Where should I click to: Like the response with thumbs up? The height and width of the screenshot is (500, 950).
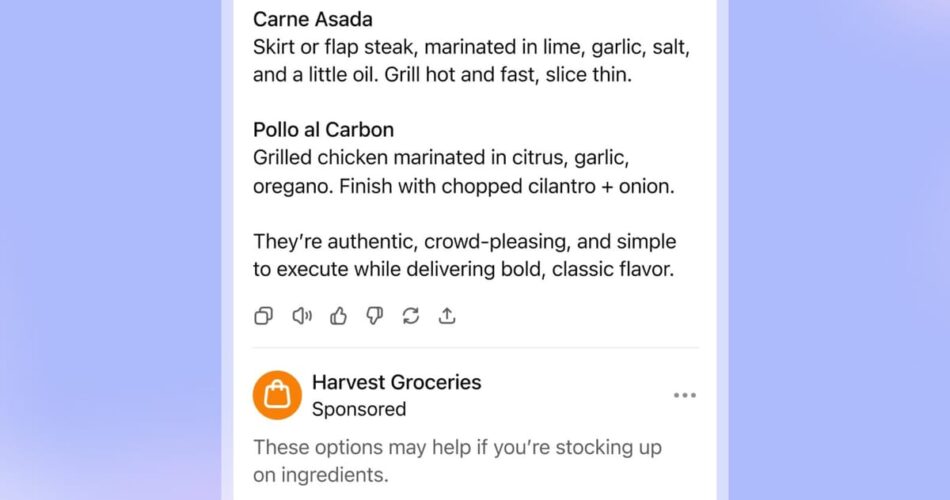point(338,316)
